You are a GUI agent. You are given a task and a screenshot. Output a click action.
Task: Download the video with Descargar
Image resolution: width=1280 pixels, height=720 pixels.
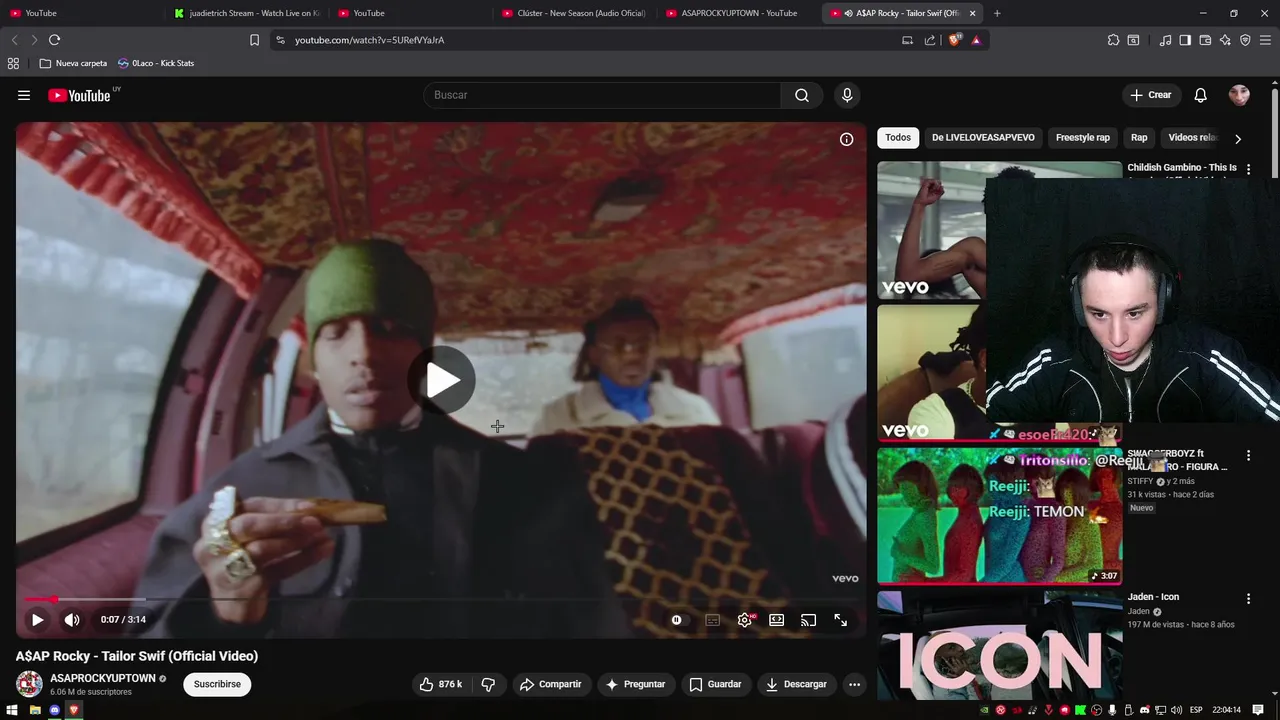(796, 684)
